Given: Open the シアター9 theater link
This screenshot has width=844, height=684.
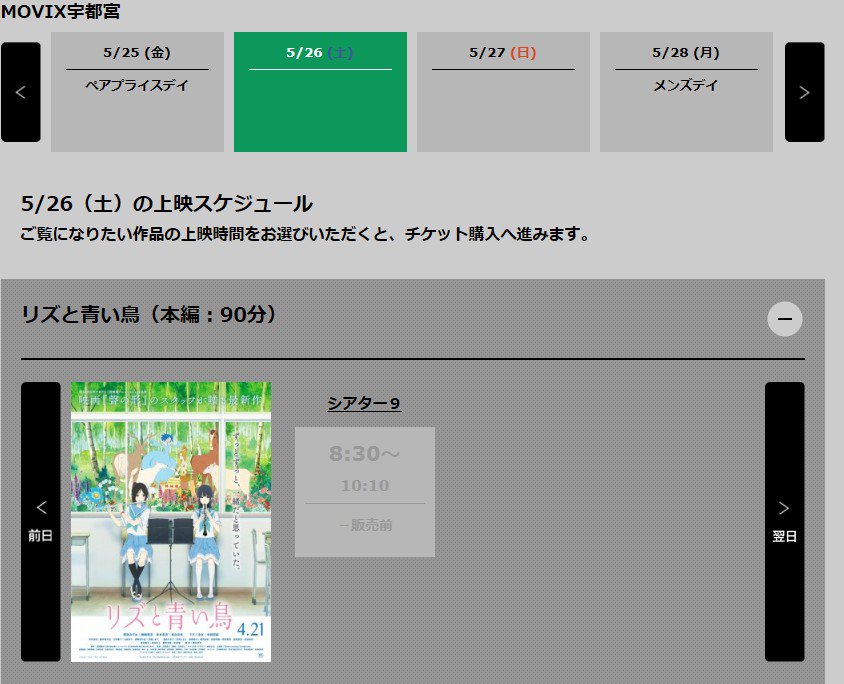Looking at the screenshot, I should pos(364,403).
